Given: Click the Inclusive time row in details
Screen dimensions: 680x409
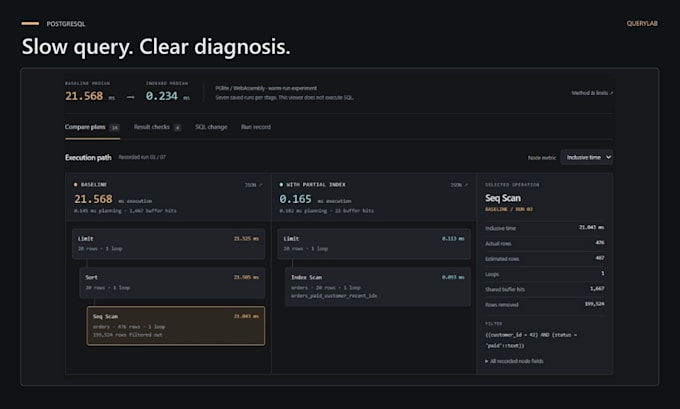Looking at the screenshot, I should (x=545, y=228).
